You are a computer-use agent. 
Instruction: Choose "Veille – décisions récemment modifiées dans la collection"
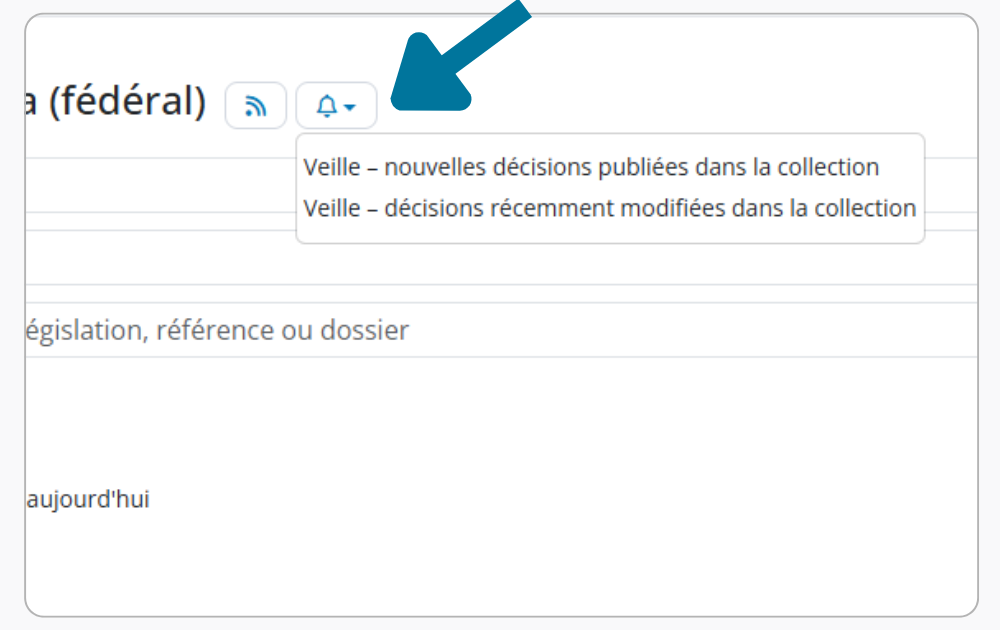[x=609, y=208]
